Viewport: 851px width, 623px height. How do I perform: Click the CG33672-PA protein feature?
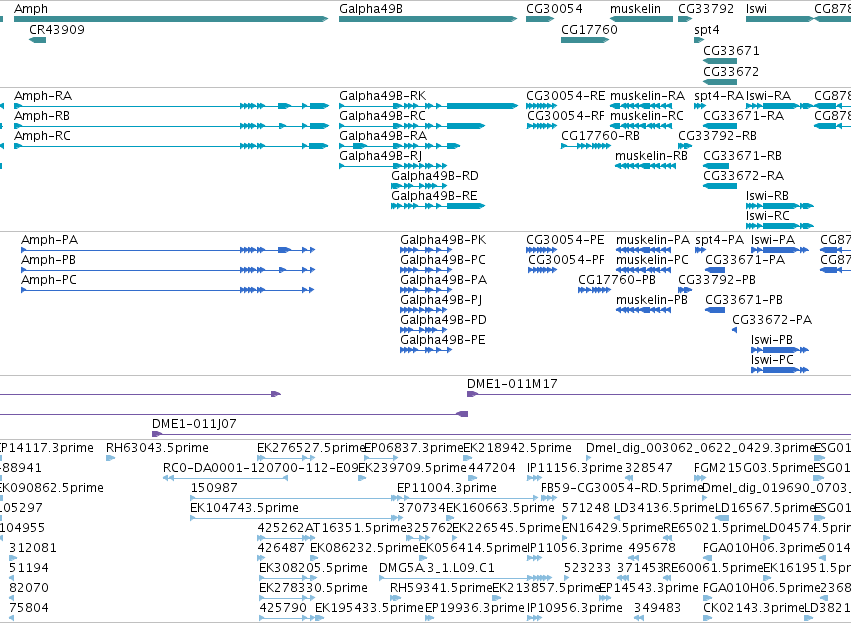tap(734, 330)
